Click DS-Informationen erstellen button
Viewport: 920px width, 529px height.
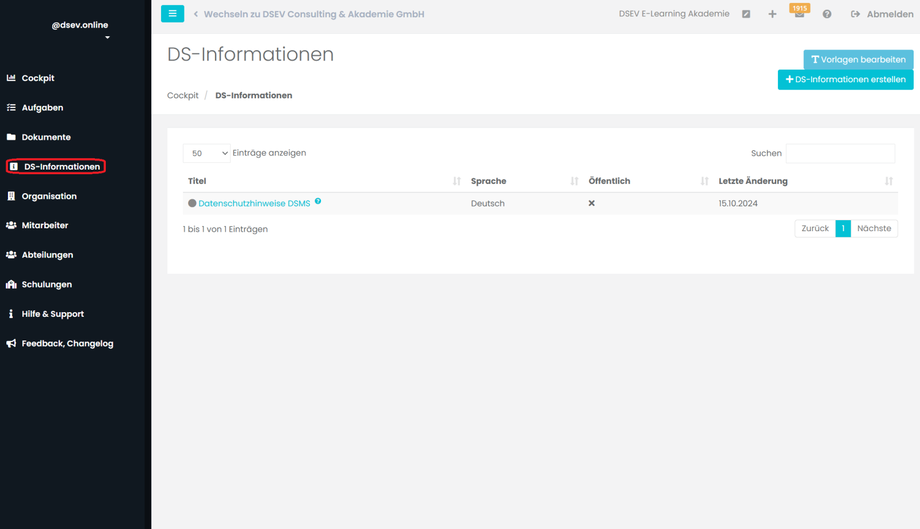(845, 80)
